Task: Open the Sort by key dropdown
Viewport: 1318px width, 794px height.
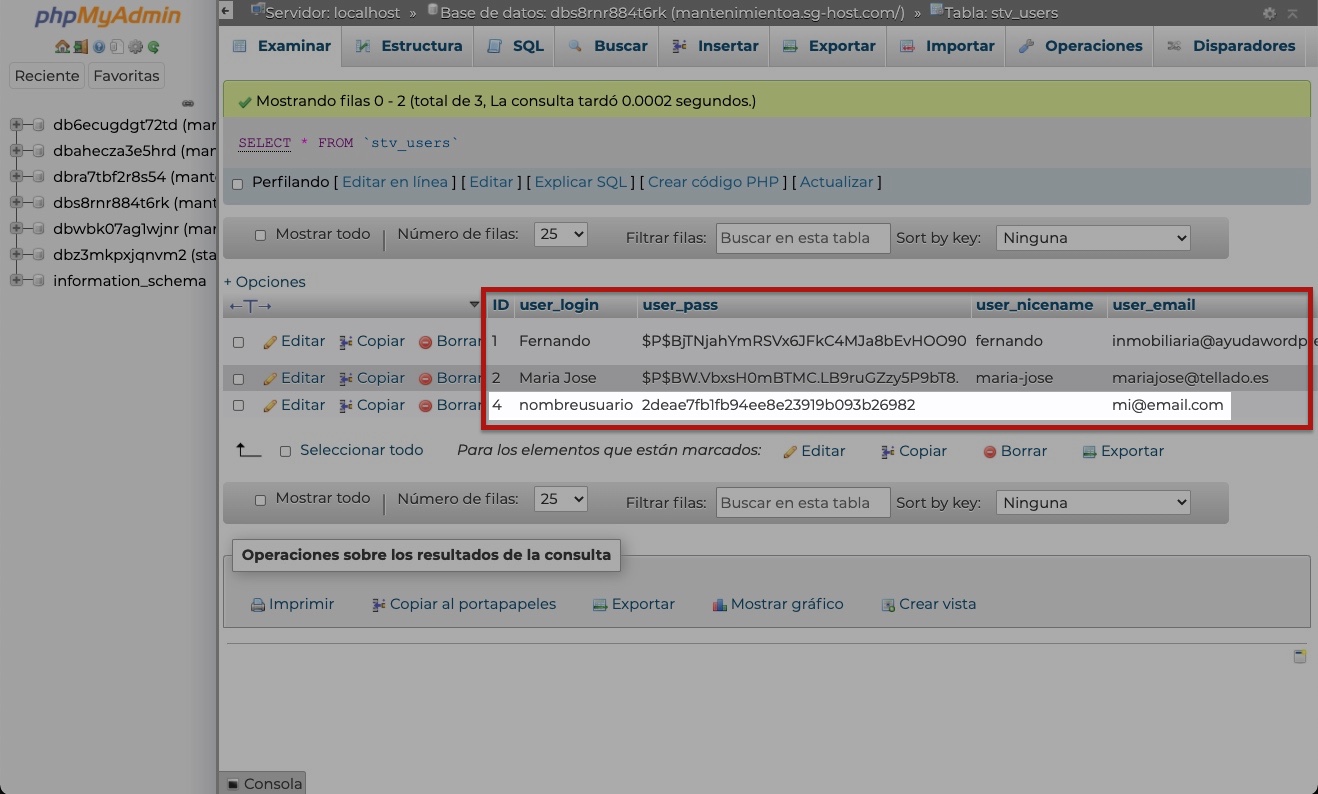Action: coord(1092,237)
